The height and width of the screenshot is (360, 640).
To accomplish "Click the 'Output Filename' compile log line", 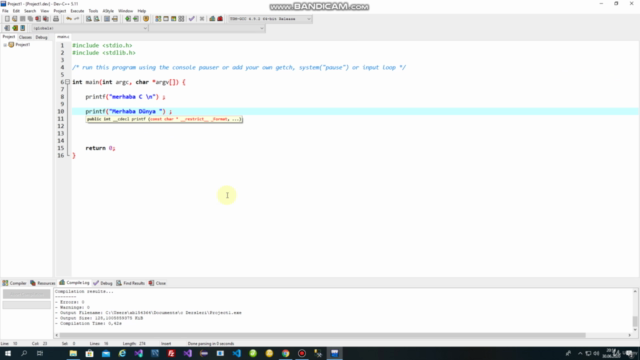I will 149,313.
